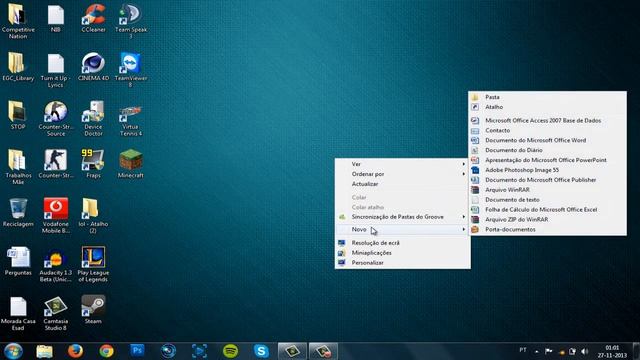The height and width of the screenshot is (360, 640).
Task: Expand the Ver submenu
Action: (x=402, y=164)
